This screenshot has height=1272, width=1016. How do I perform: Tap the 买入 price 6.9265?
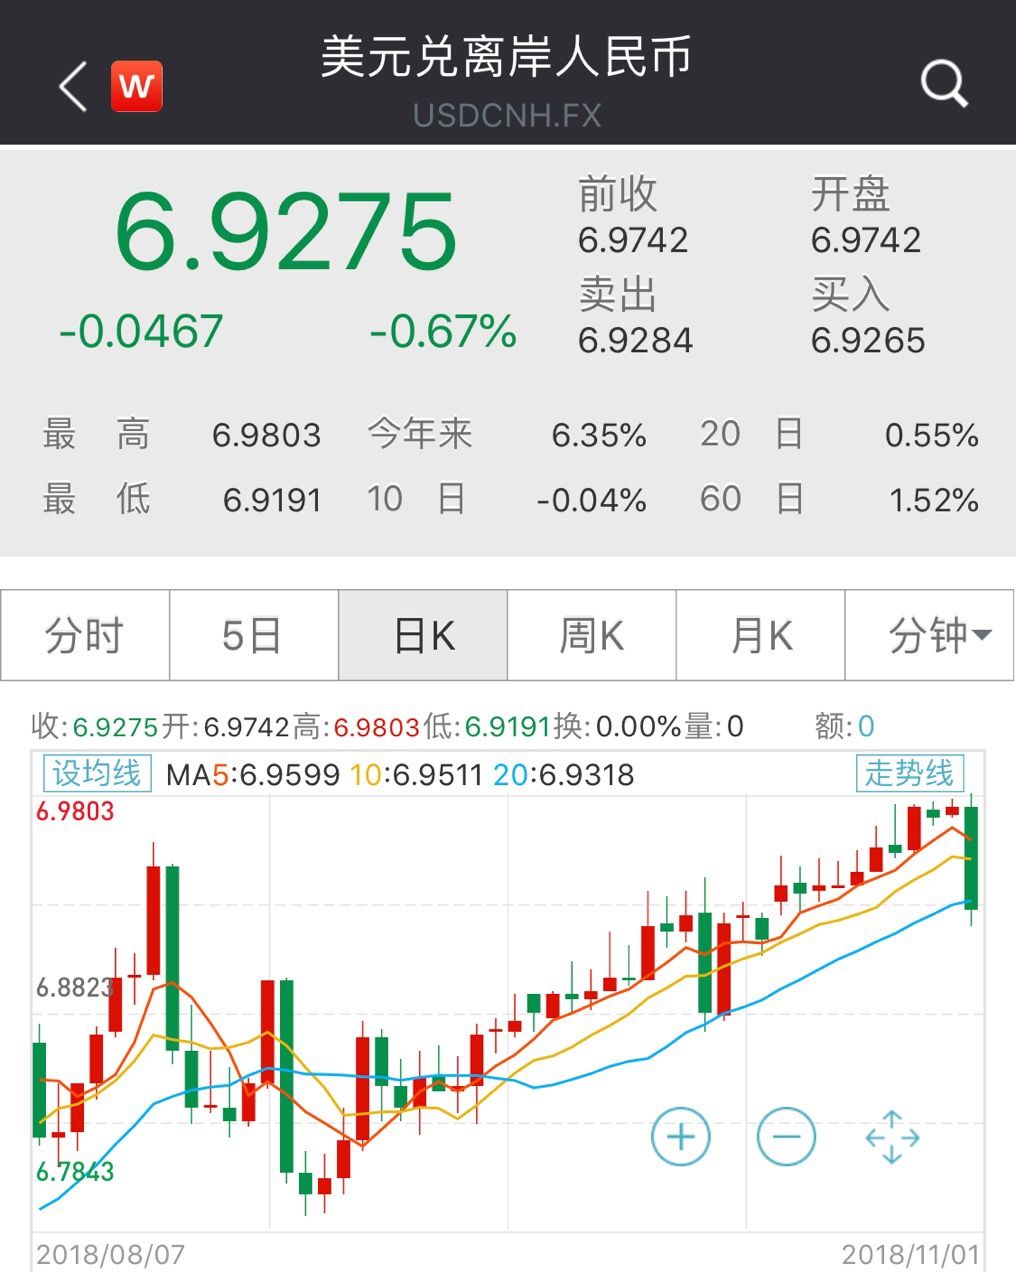(x=868, y=341)
